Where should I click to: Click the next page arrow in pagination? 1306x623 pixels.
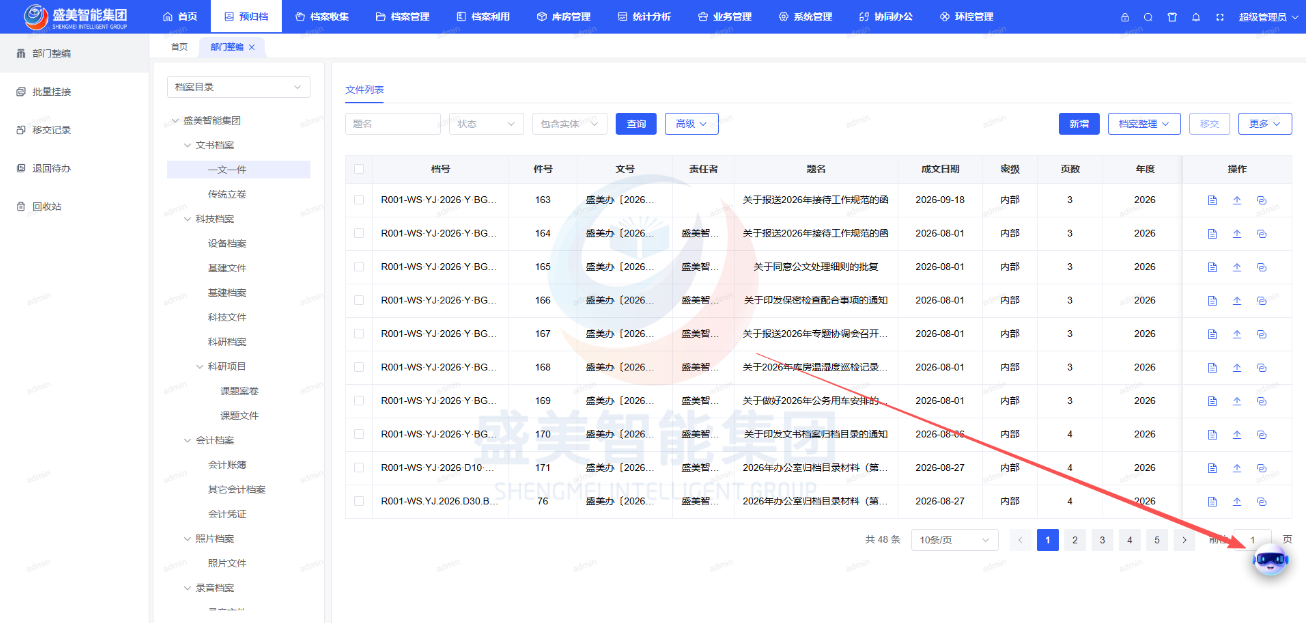point(1184,540)
